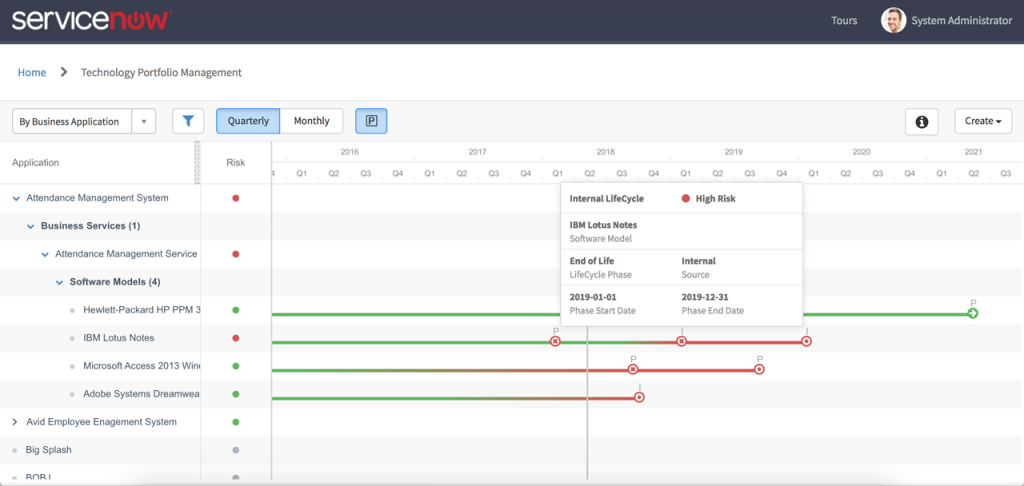Click the column resize handle beside Application header
The width and height of the screenshot is (1024, 486).
pos(197,163)
